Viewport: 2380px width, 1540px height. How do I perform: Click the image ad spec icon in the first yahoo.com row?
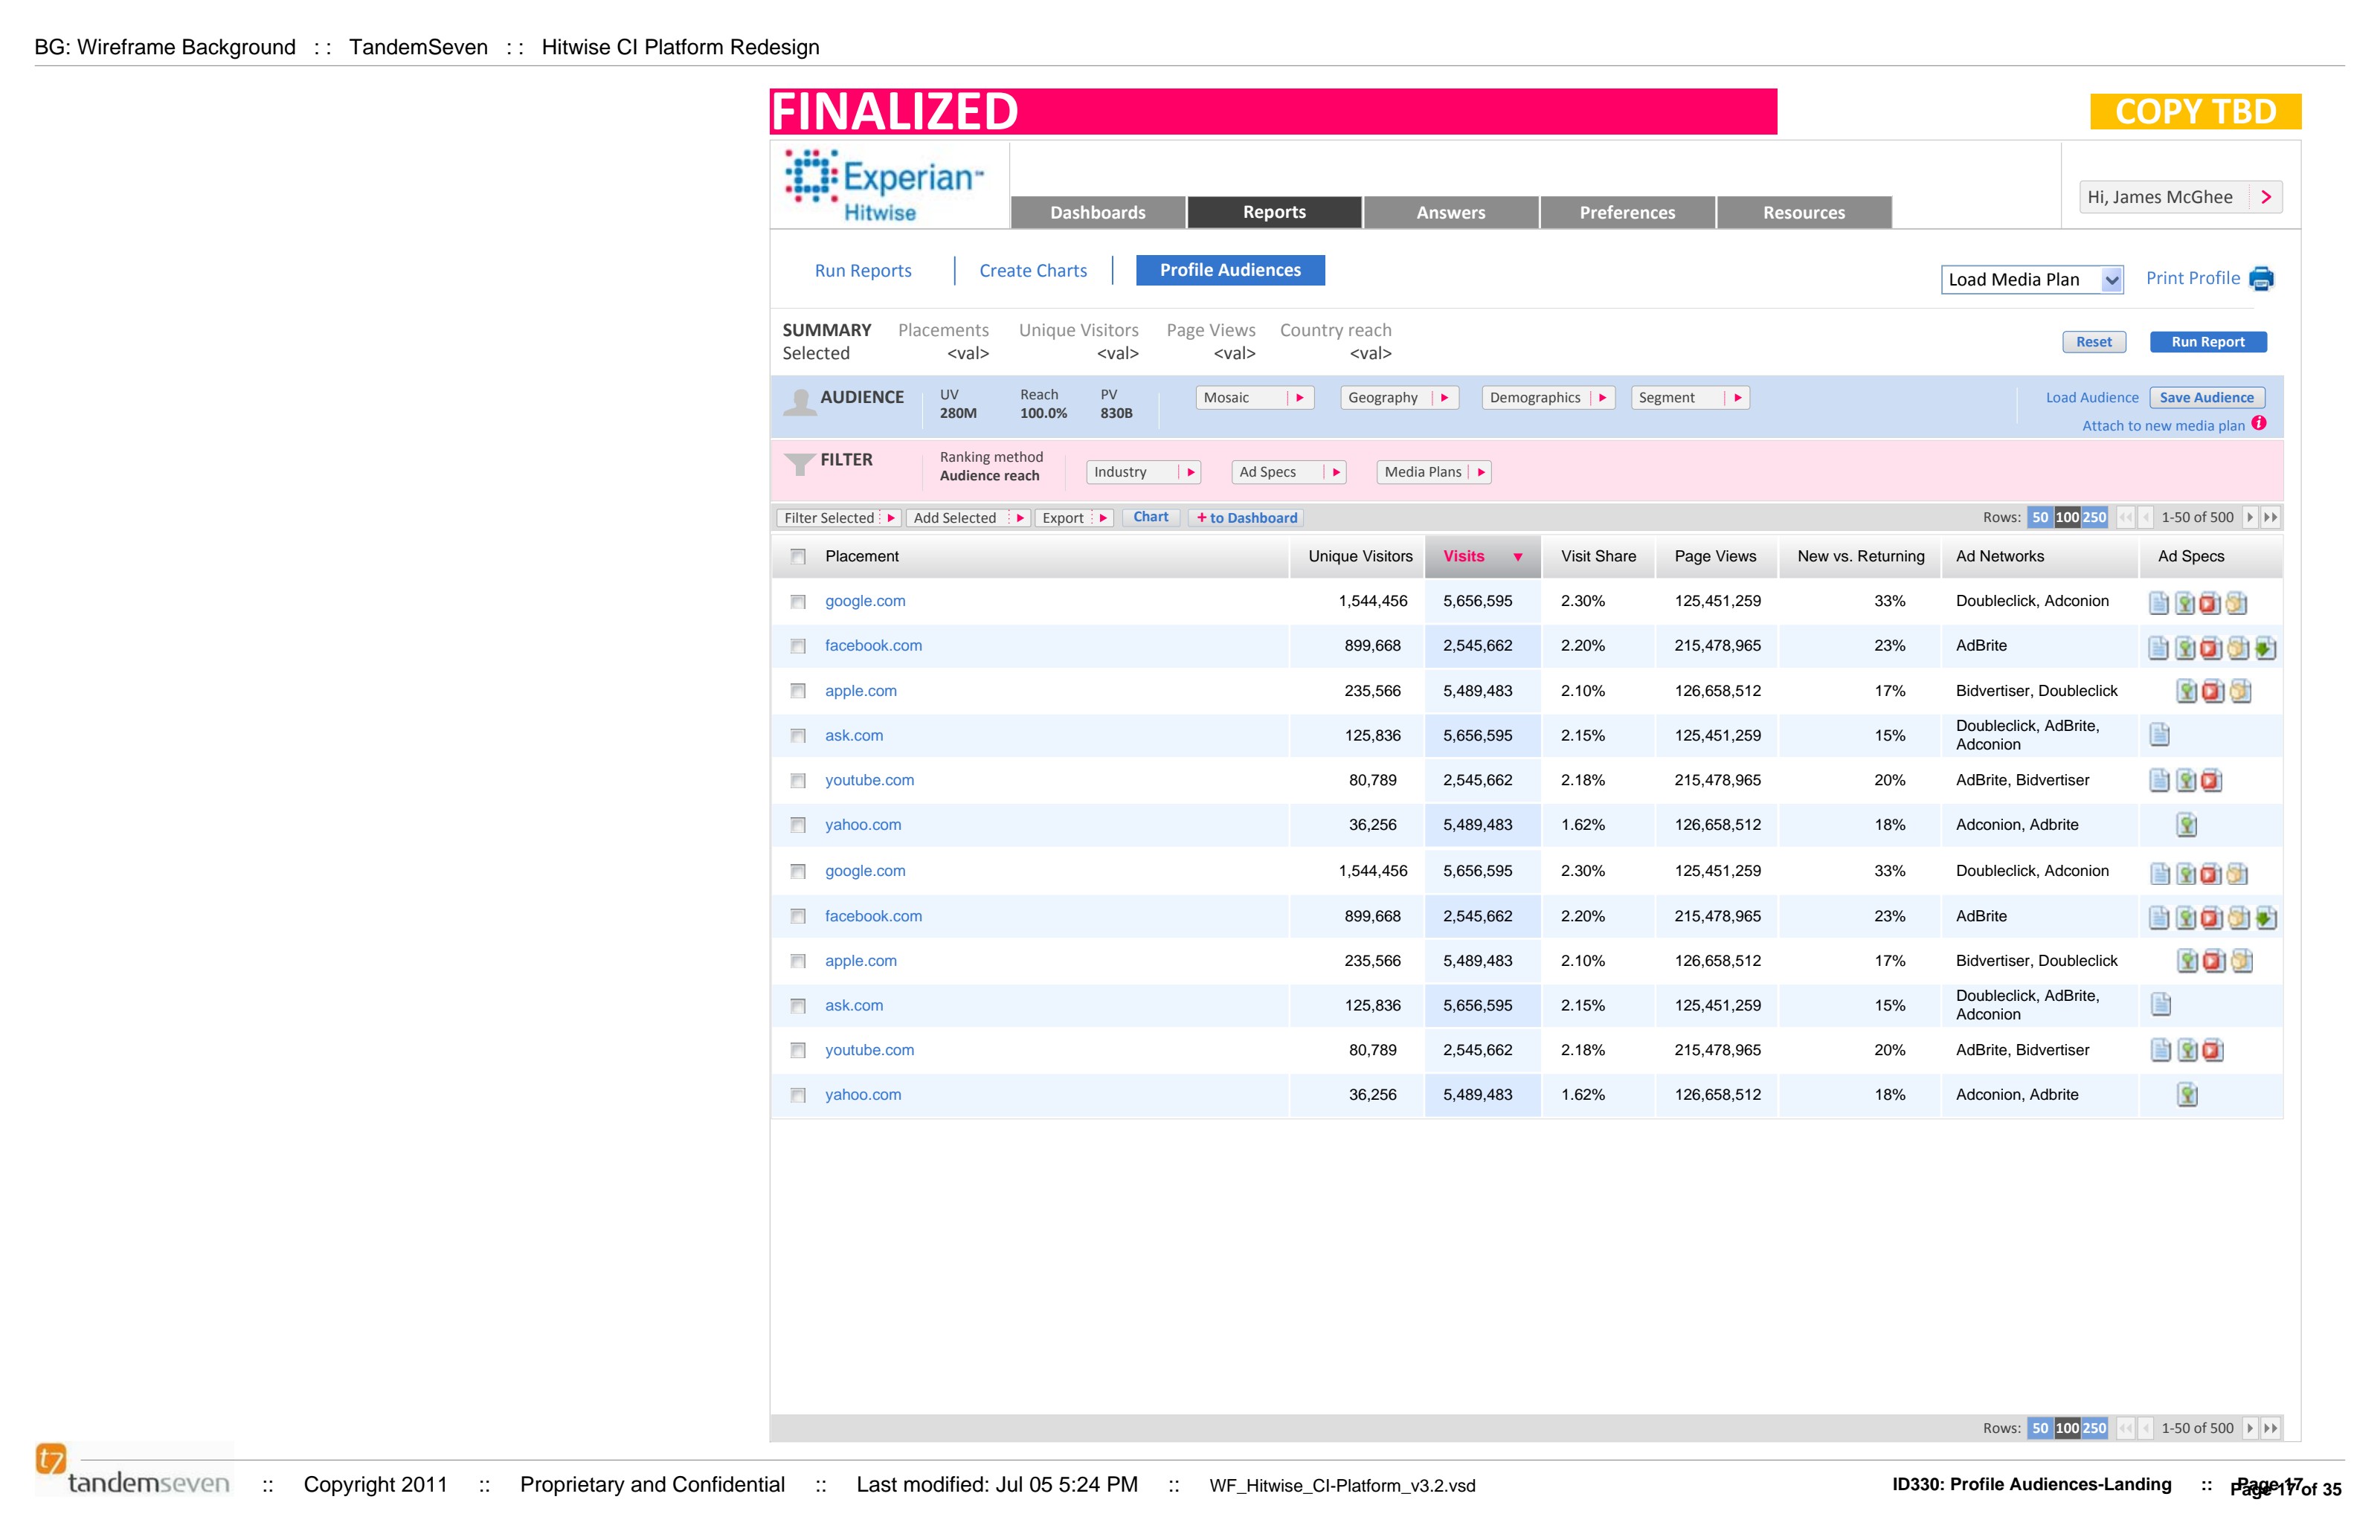[2187, 826]
